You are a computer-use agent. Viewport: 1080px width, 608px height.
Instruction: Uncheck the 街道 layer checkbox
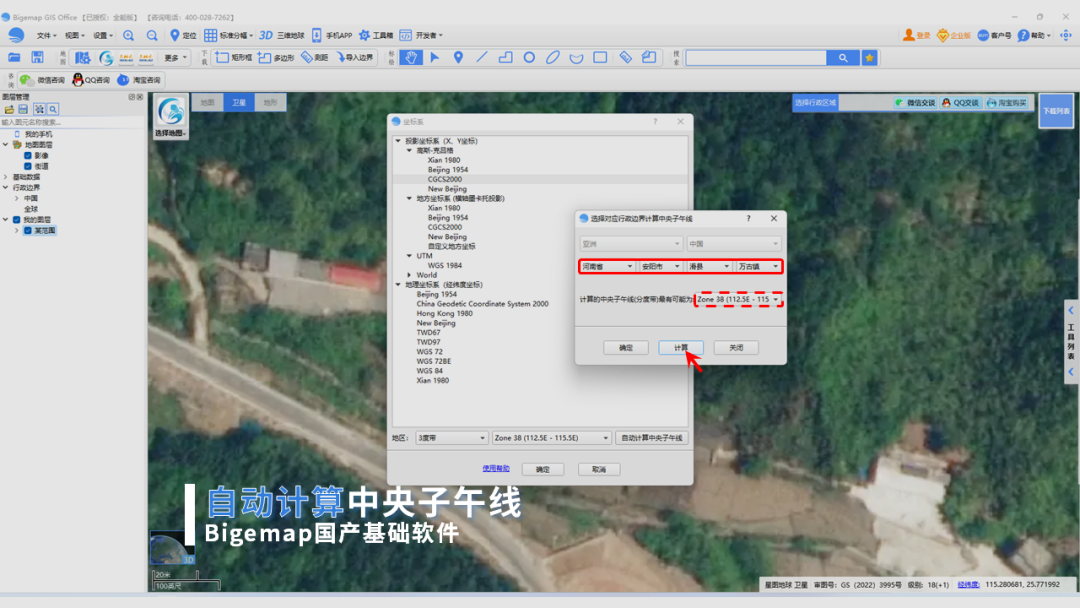[x=28, y=166]
